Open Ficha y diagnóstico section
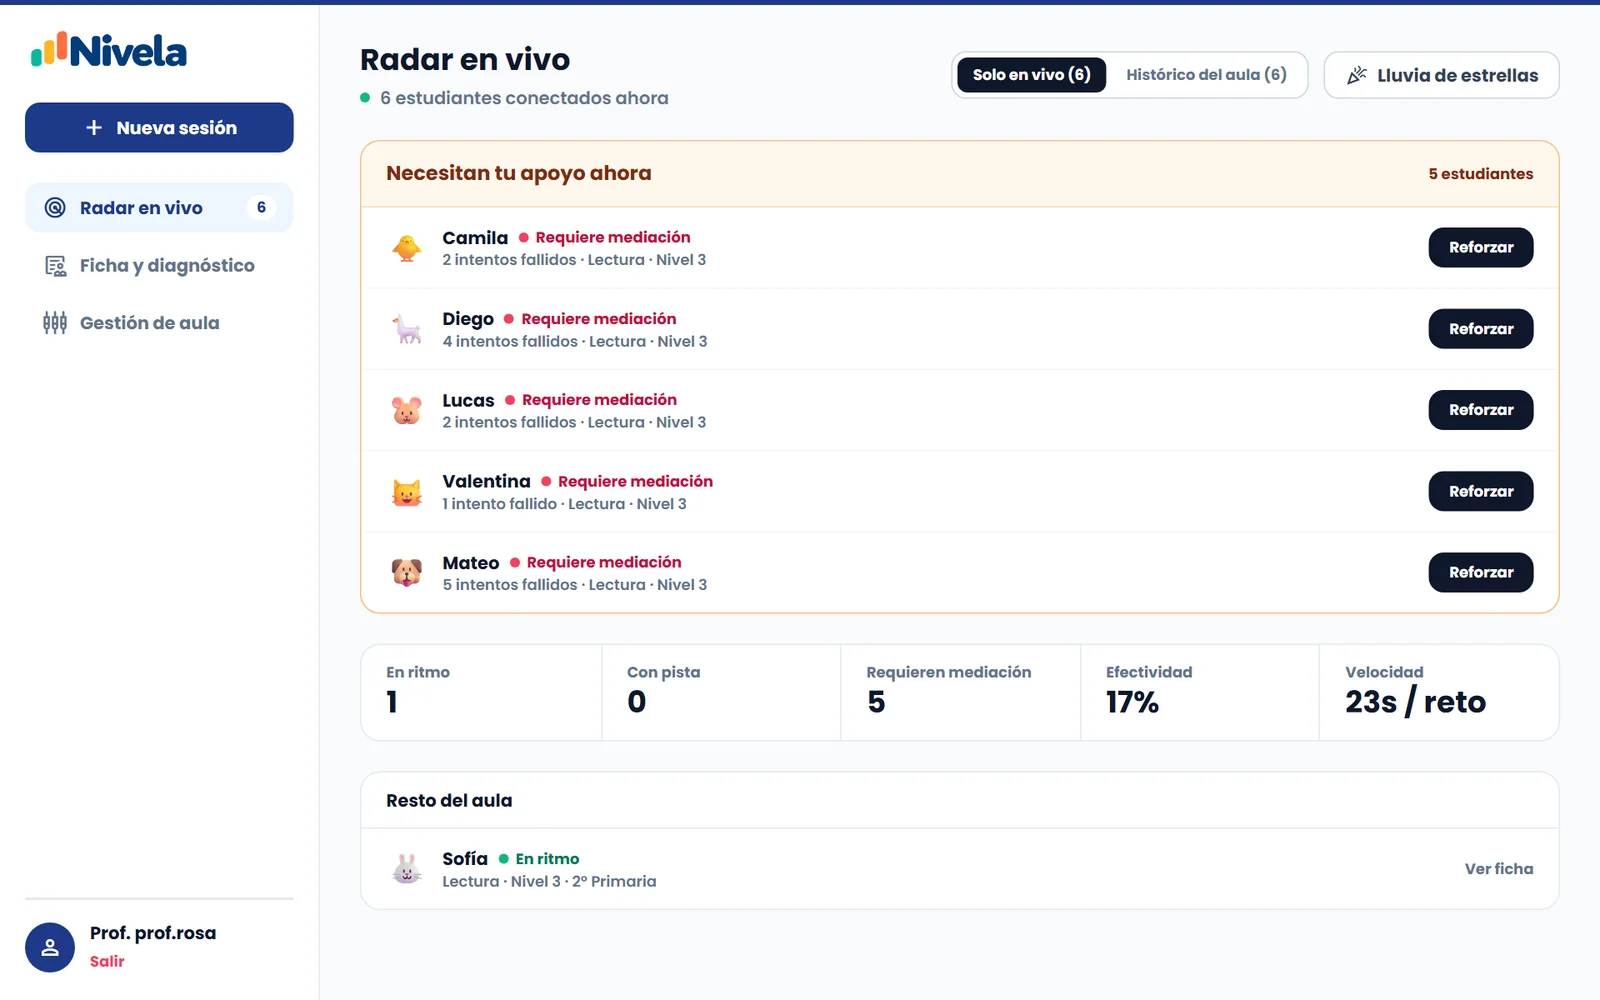This screenshot has width=1600, height=1000. (x=159, y=266)
